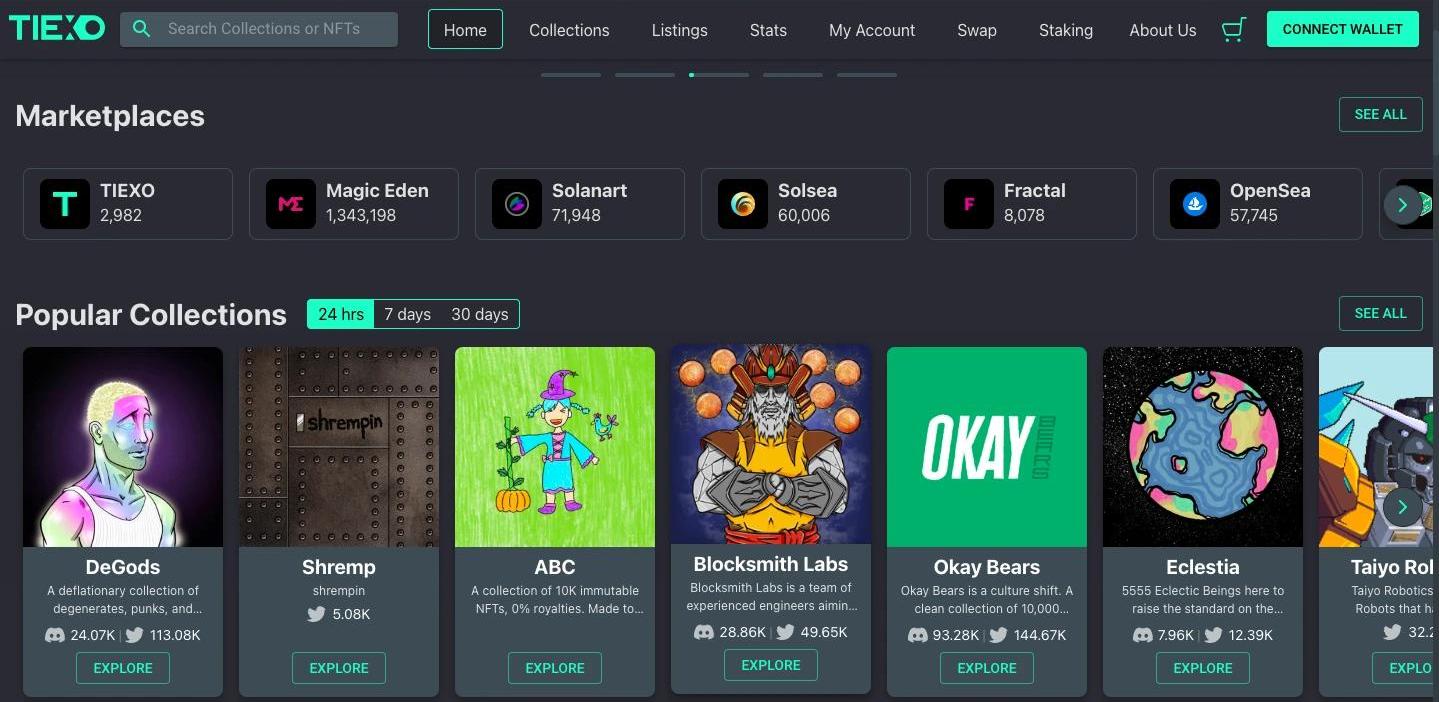Go to the Staking menu item
The width and height of the screenshot is (1439, 702).
(x=1066, y=30)
